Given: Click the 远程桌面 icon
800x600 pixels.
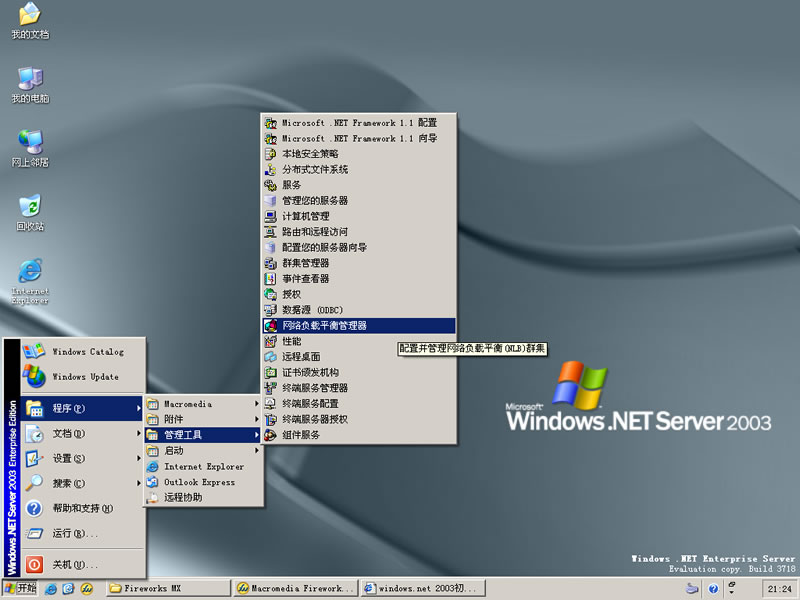Looking at the screenshot, I should coord(270,357).
